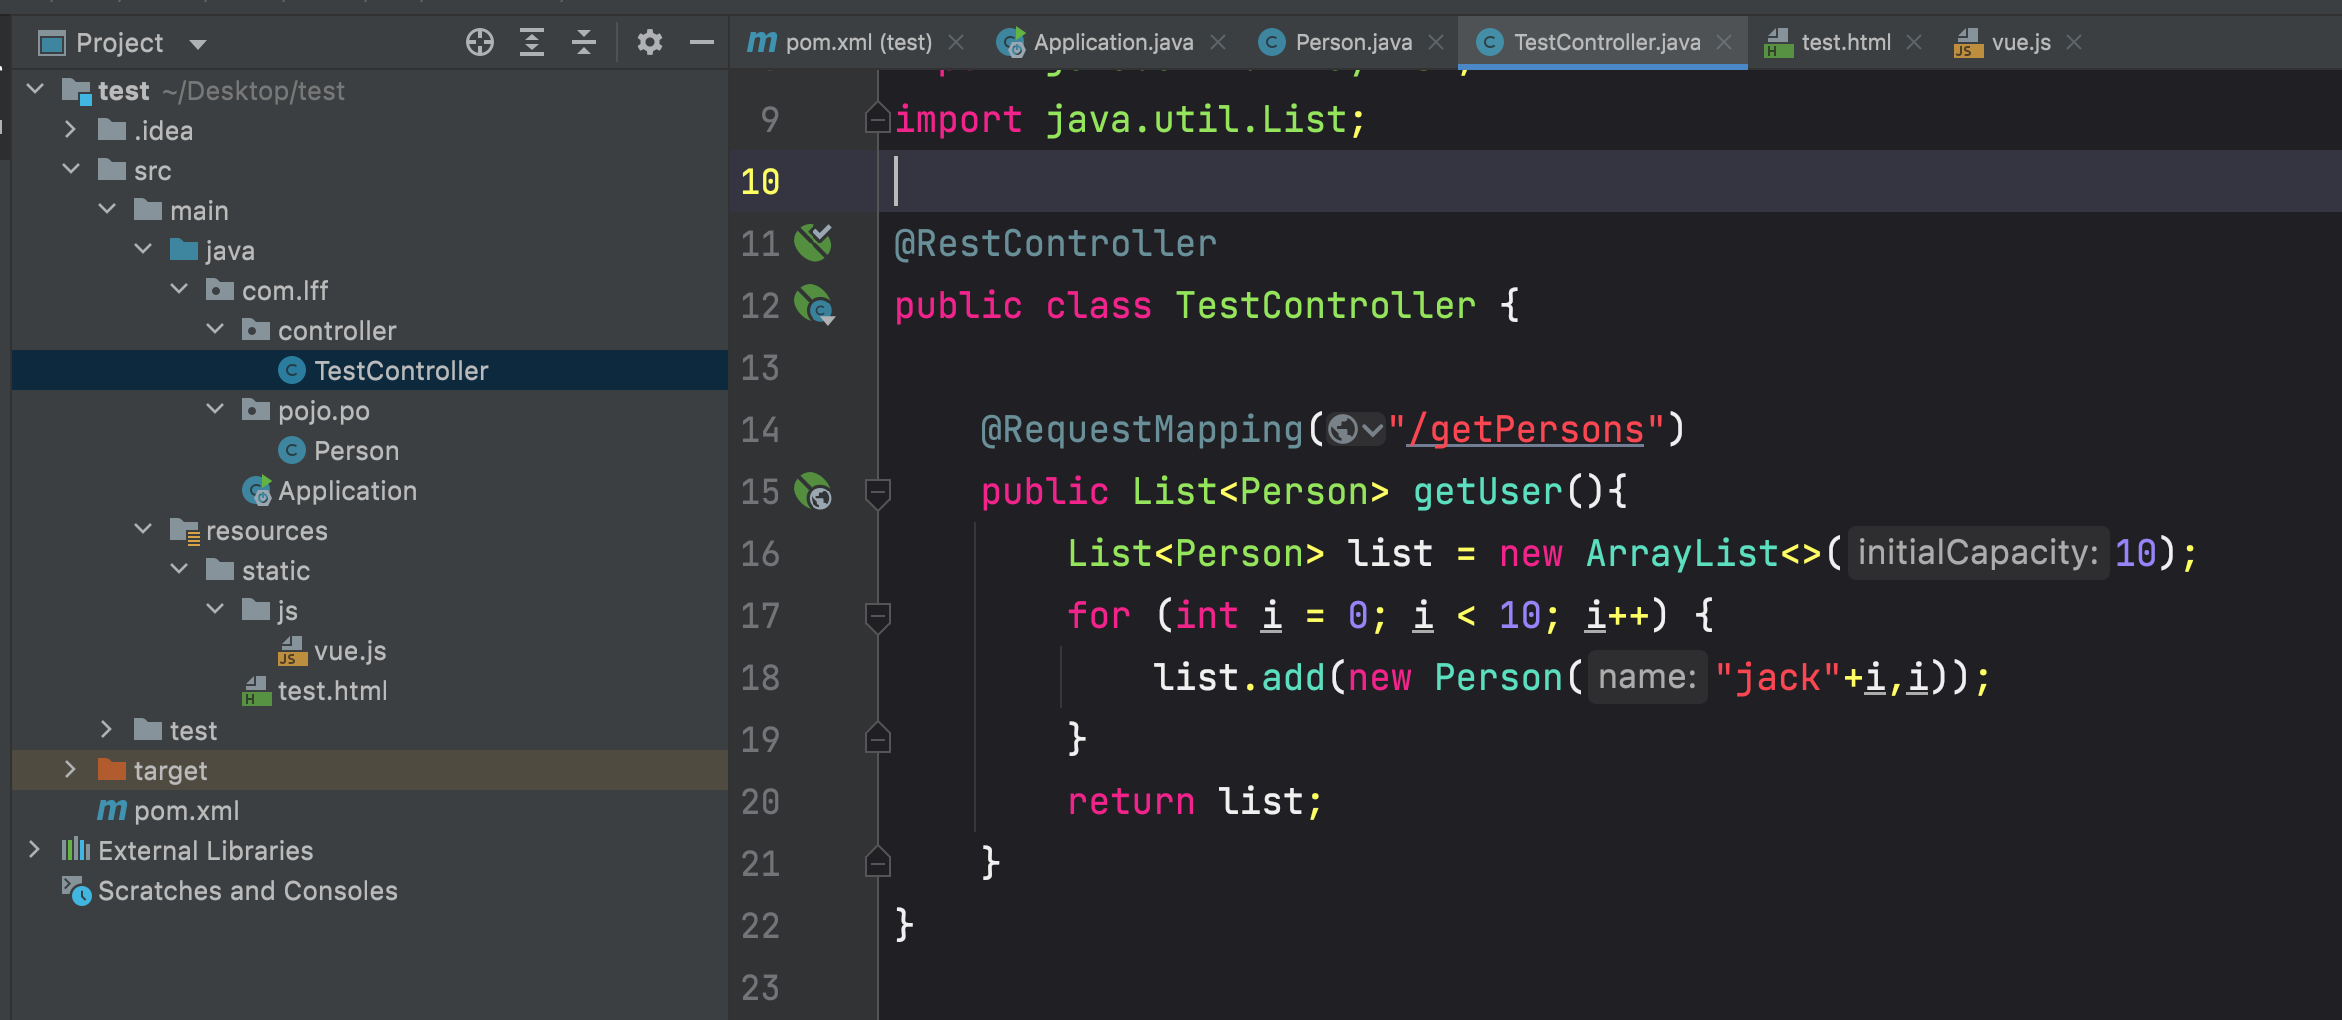This screenshot has height=1020, width=2342.
Task: Expand the target folder
Action: 70,769
